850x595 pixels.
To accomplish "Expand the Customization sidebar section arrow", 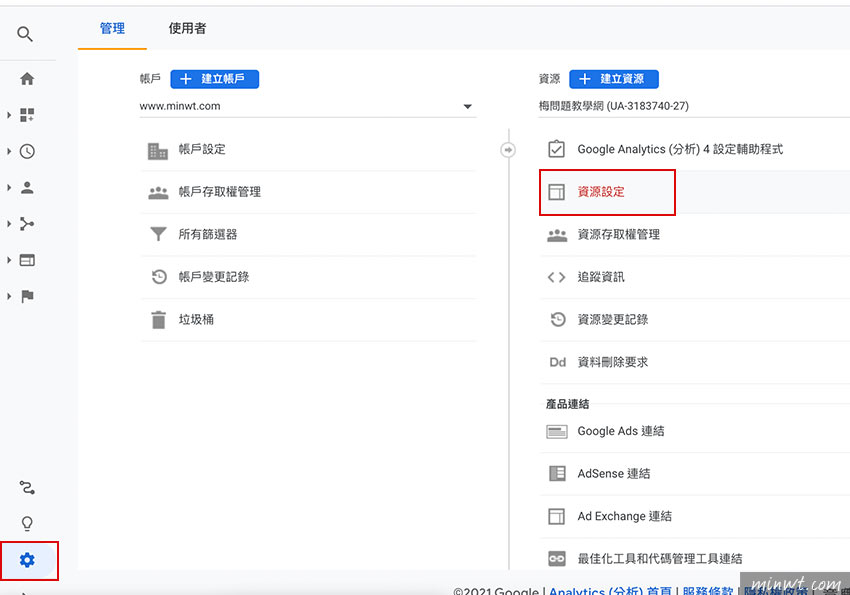I will pyautogui.click(x=9, y=115).
